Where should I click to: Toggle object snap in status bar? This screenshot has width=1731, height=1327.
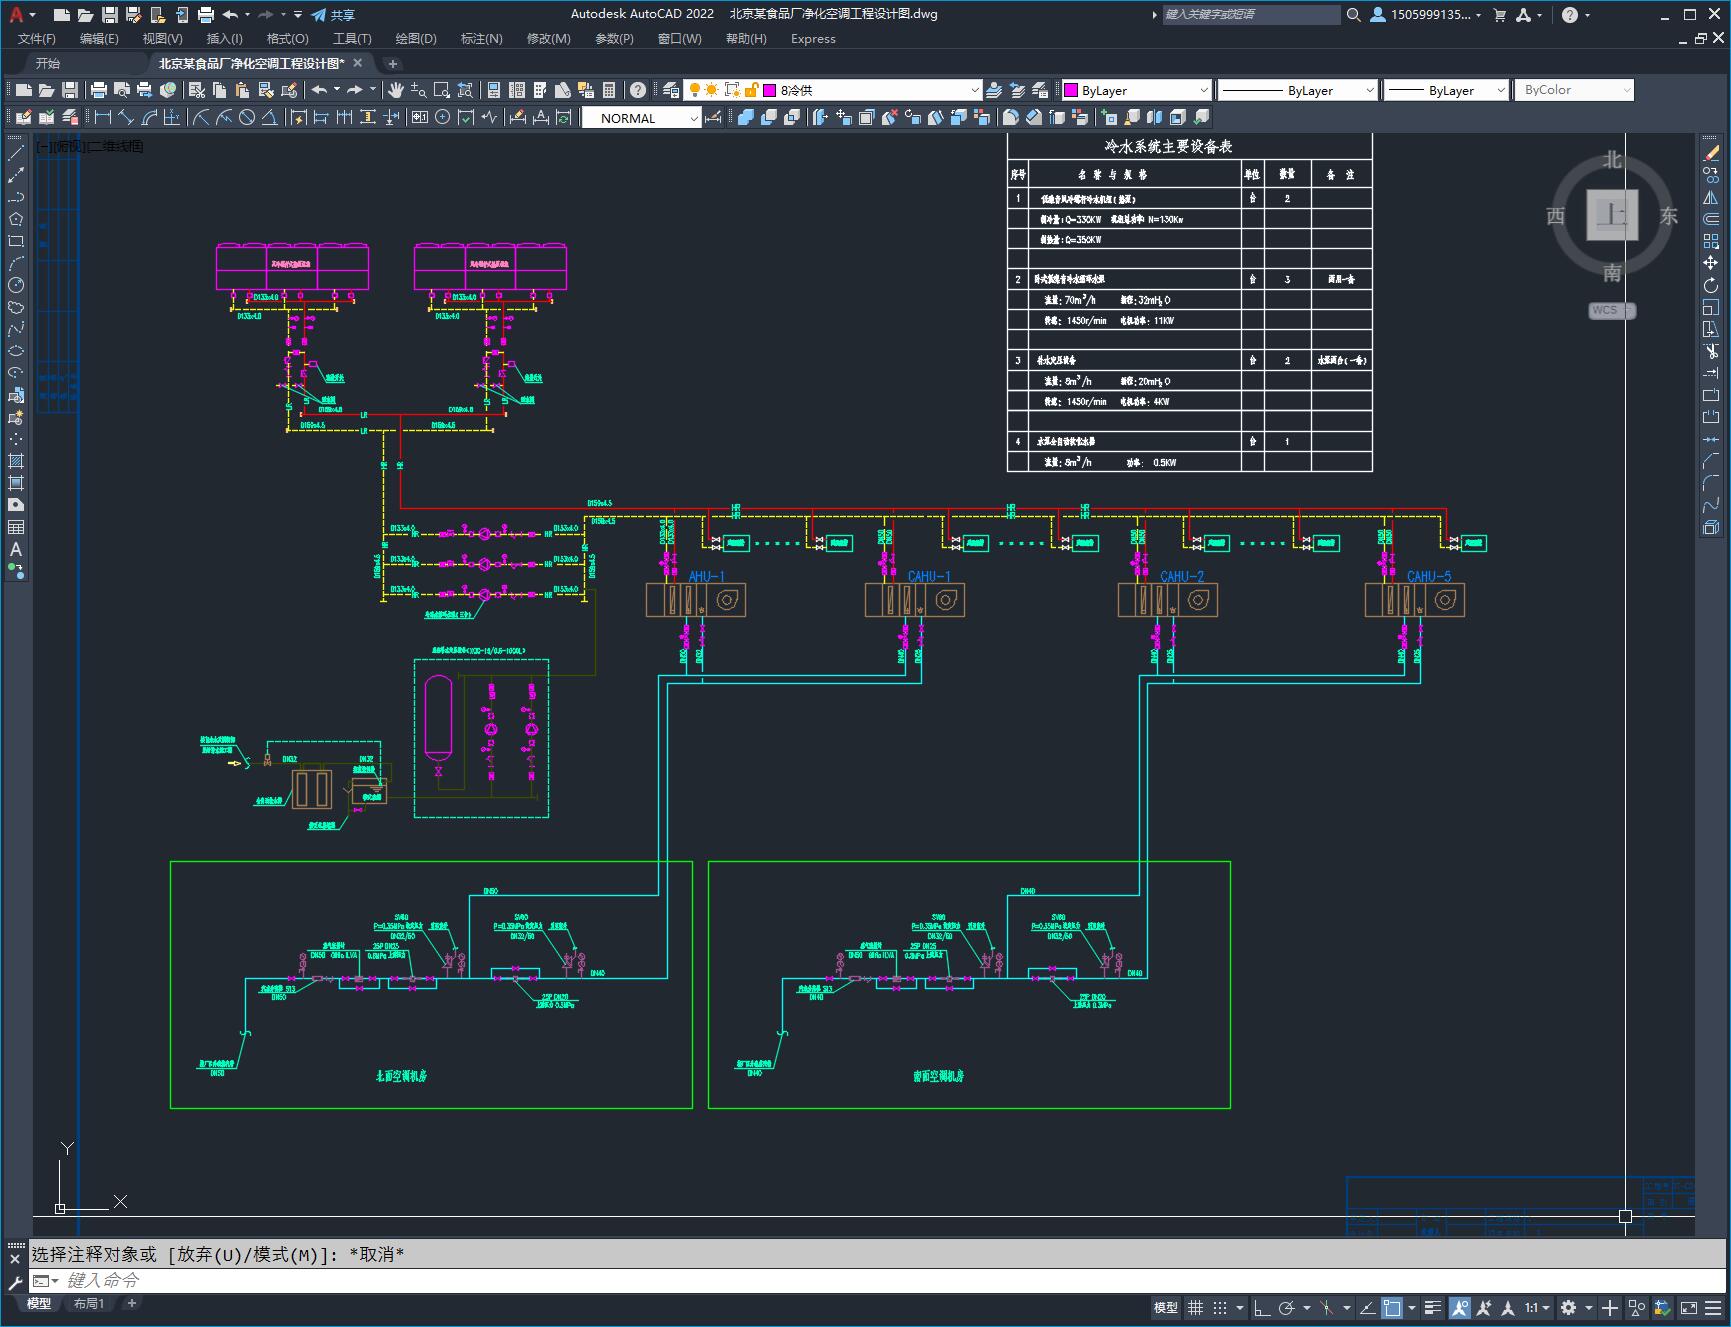(x=1391, y=1307)
